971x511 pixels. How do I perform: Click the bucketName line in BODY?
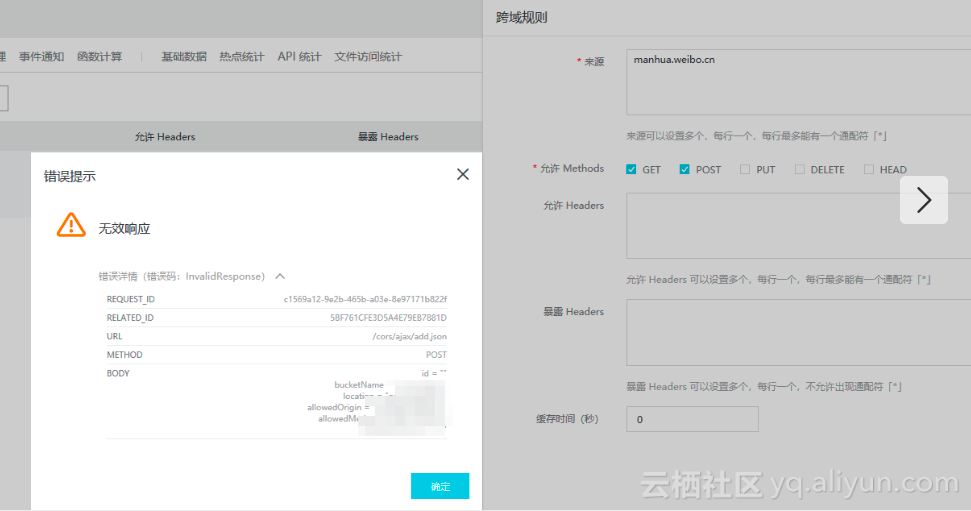pos(359,385)
